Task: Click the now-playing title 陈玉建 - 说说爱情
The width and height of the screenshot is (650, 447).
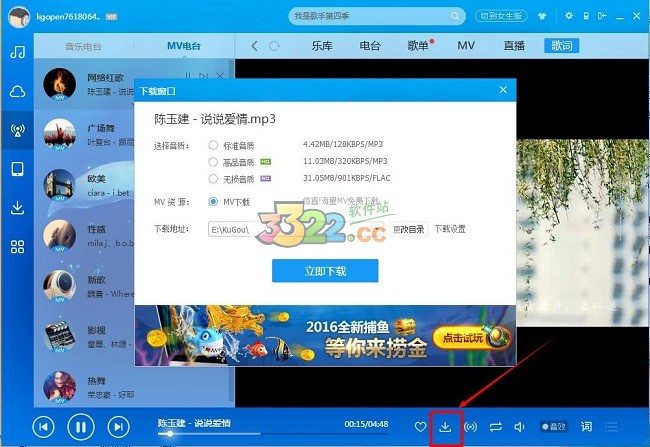Action: [x=194, y=423]
